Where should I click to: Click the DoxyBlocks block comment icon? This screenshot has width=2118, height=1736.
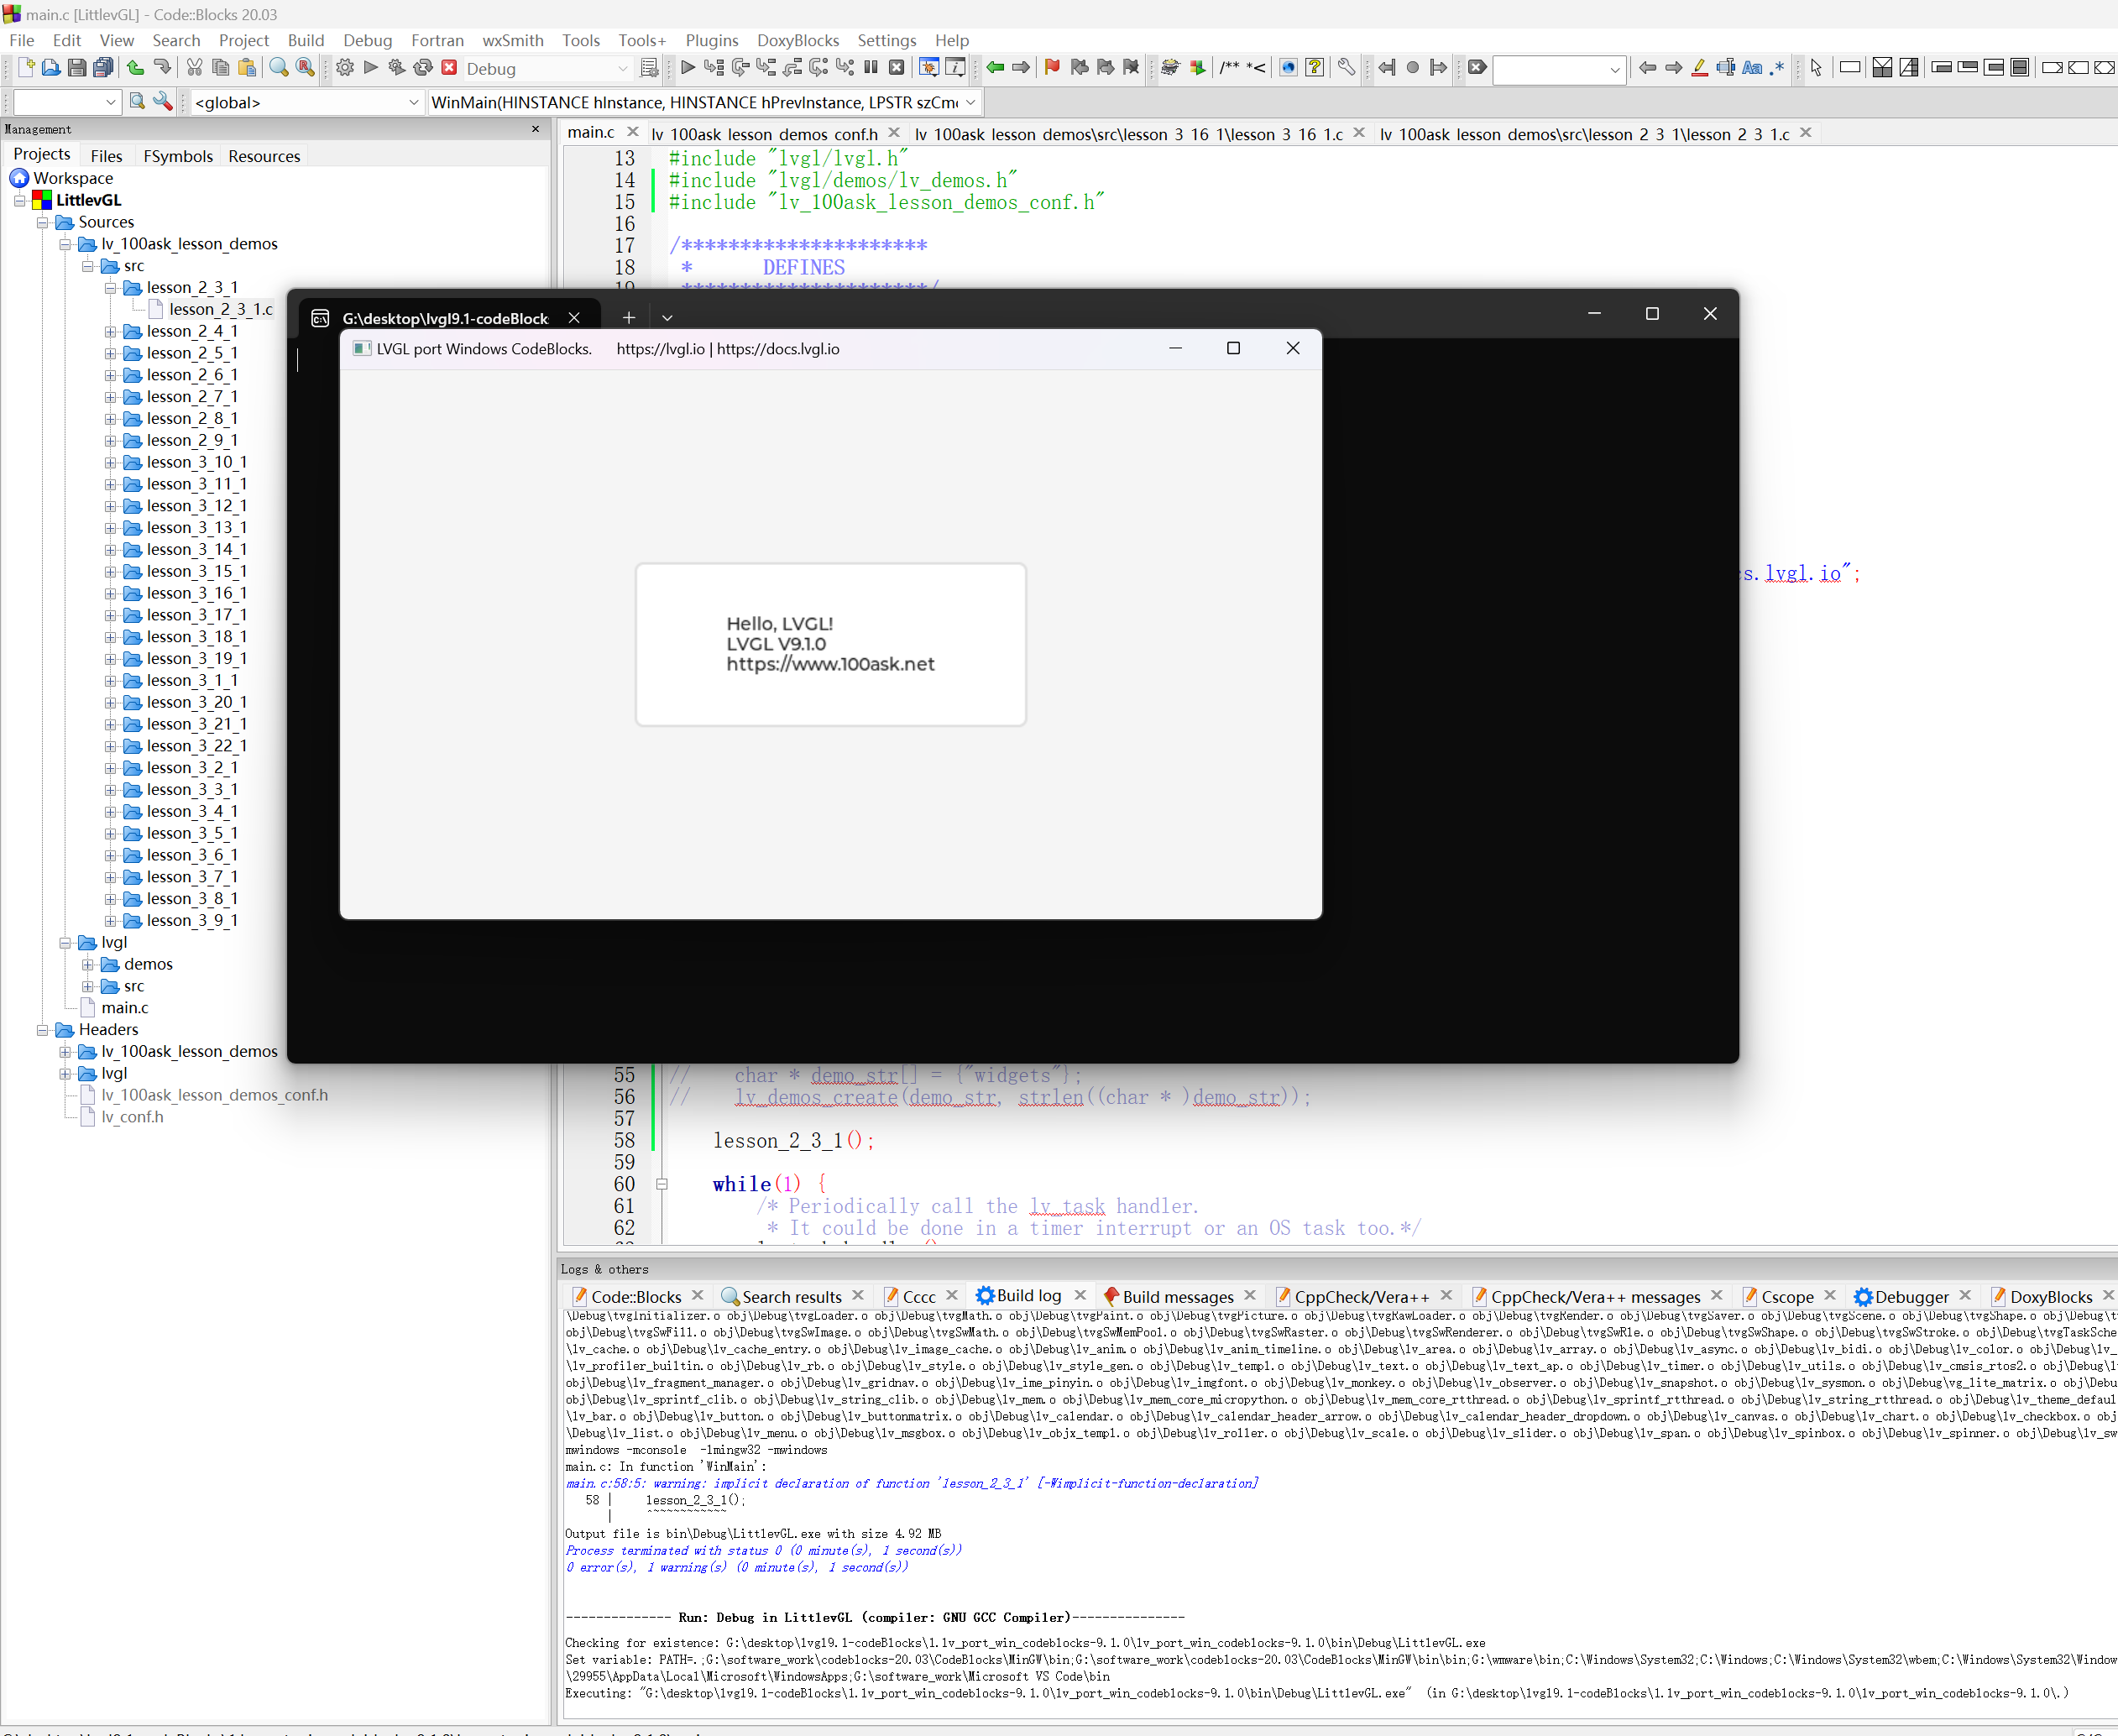1230,68
